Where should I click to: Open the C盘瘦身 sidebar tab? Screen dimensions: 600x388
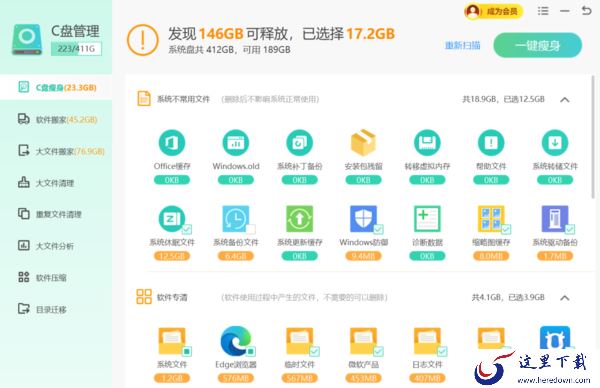(56, 87)
